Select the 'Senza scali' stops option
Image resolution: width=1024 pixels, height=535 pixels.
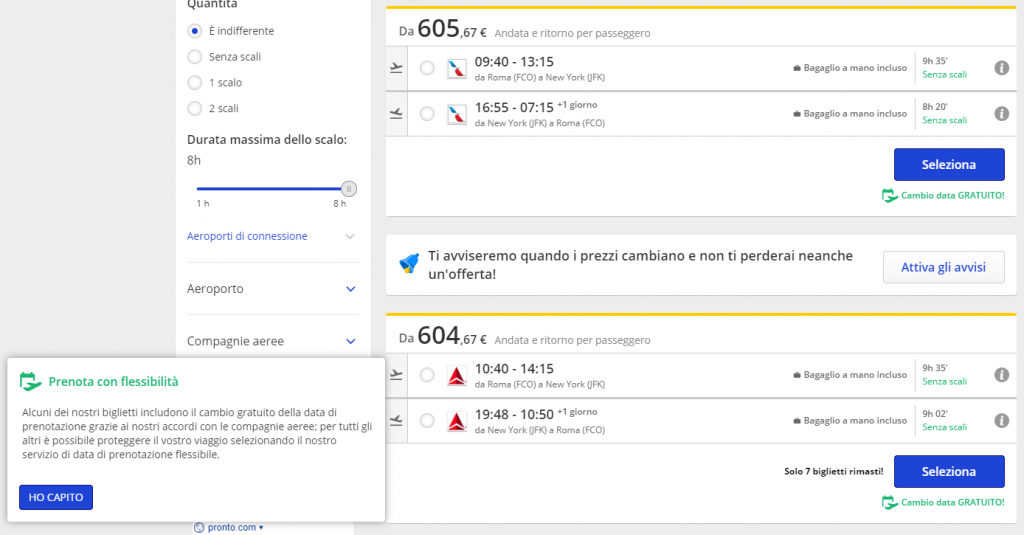(x=195, y=57)
